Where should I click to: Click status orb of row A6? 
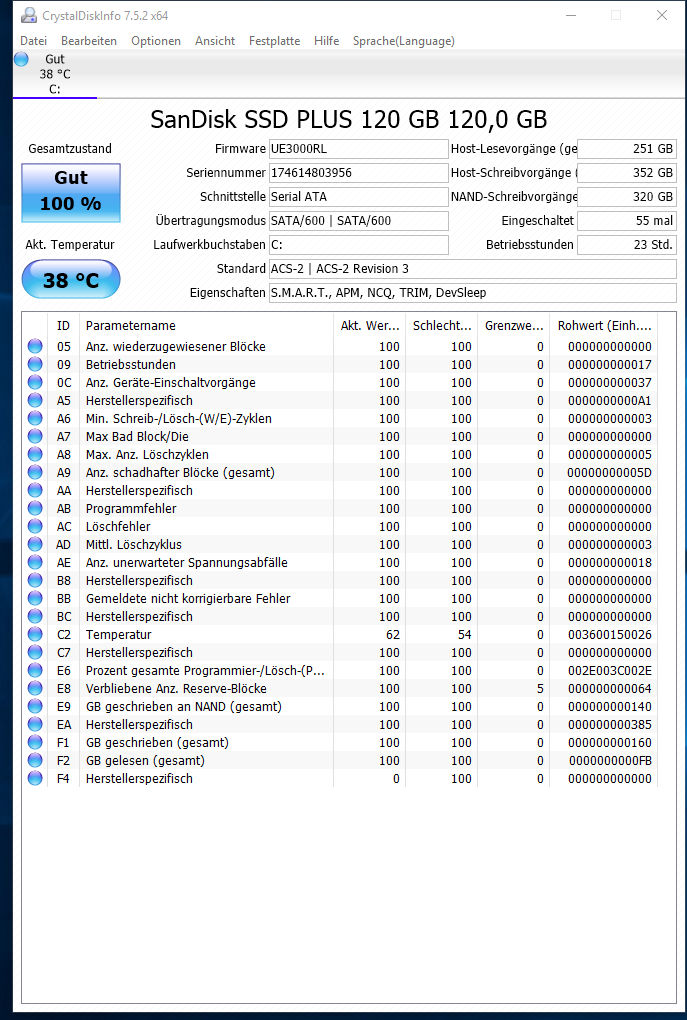[x=34, y=419]
